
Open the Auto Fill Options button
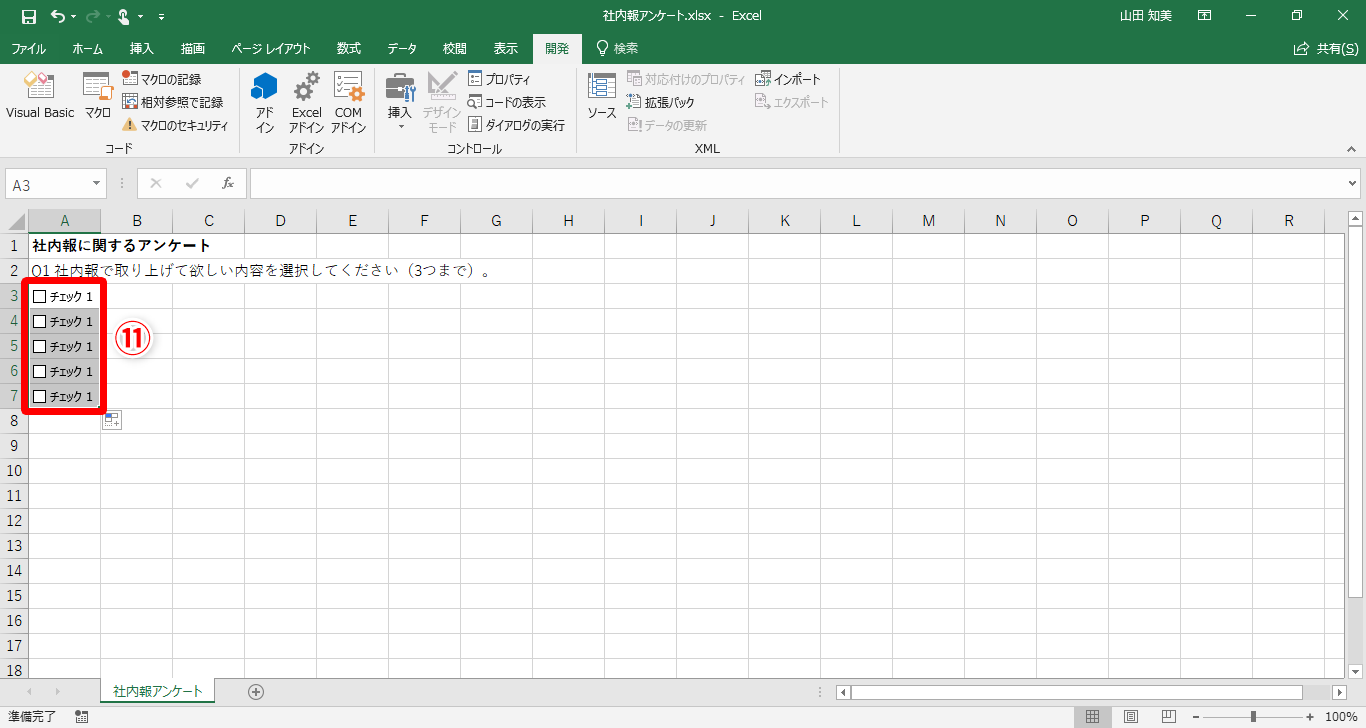[112, 420]
